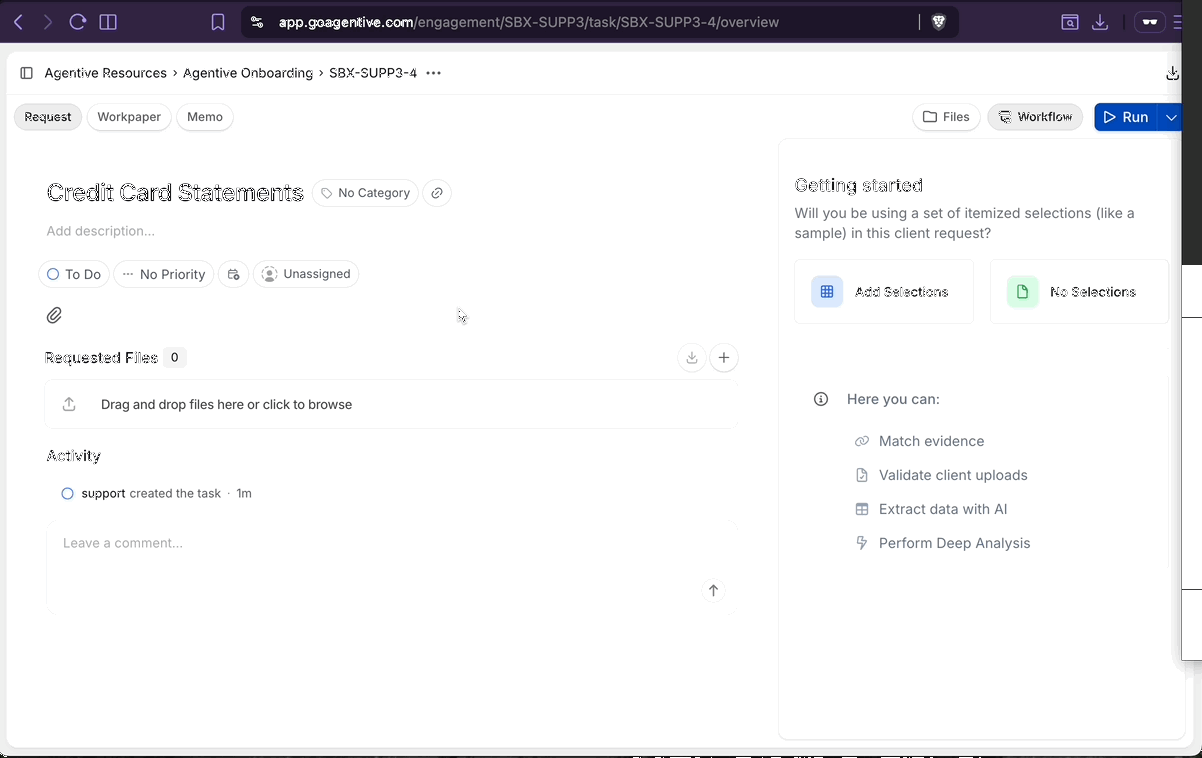Viewport: 1202px width, 758px height.
Task: Click the drag and drop files area
Action: pyautogui.click(x=392, y=404)
